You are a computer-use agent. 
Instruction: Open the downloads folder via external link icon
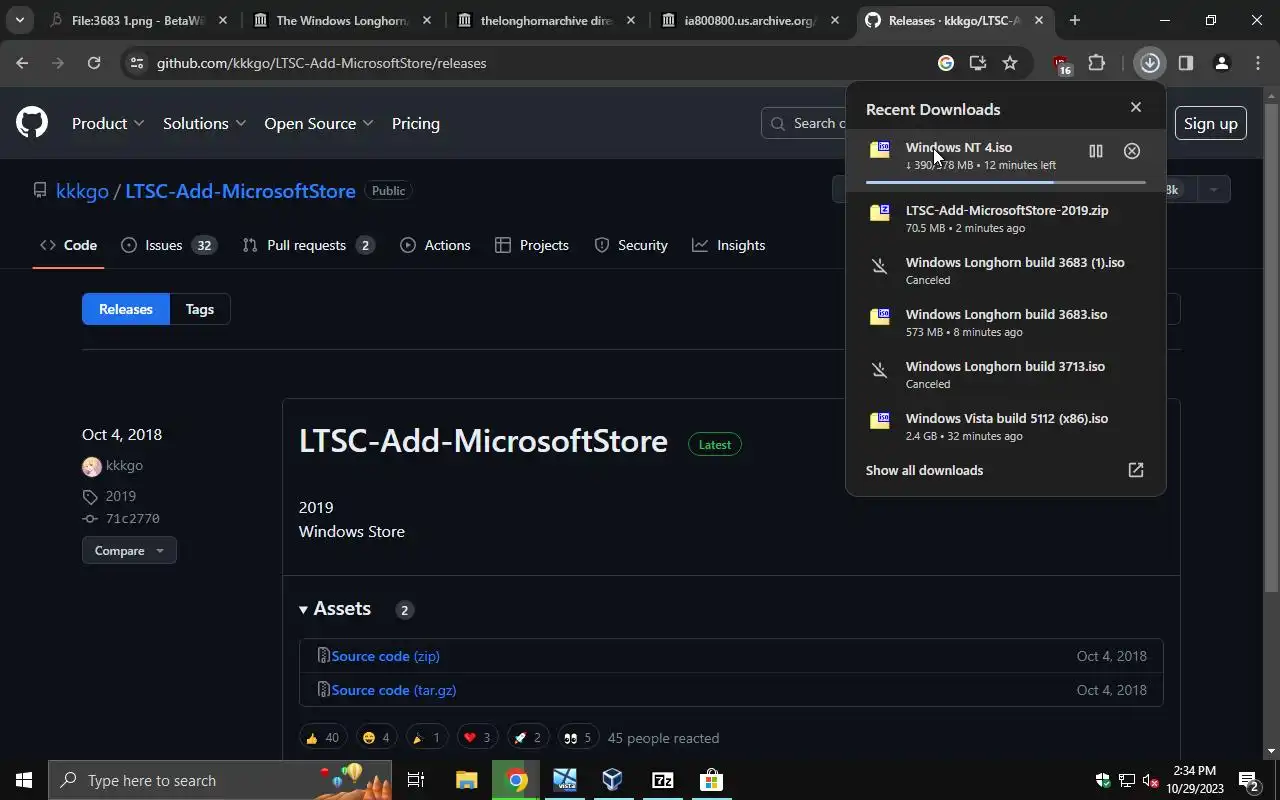[x=1136, y=470]
